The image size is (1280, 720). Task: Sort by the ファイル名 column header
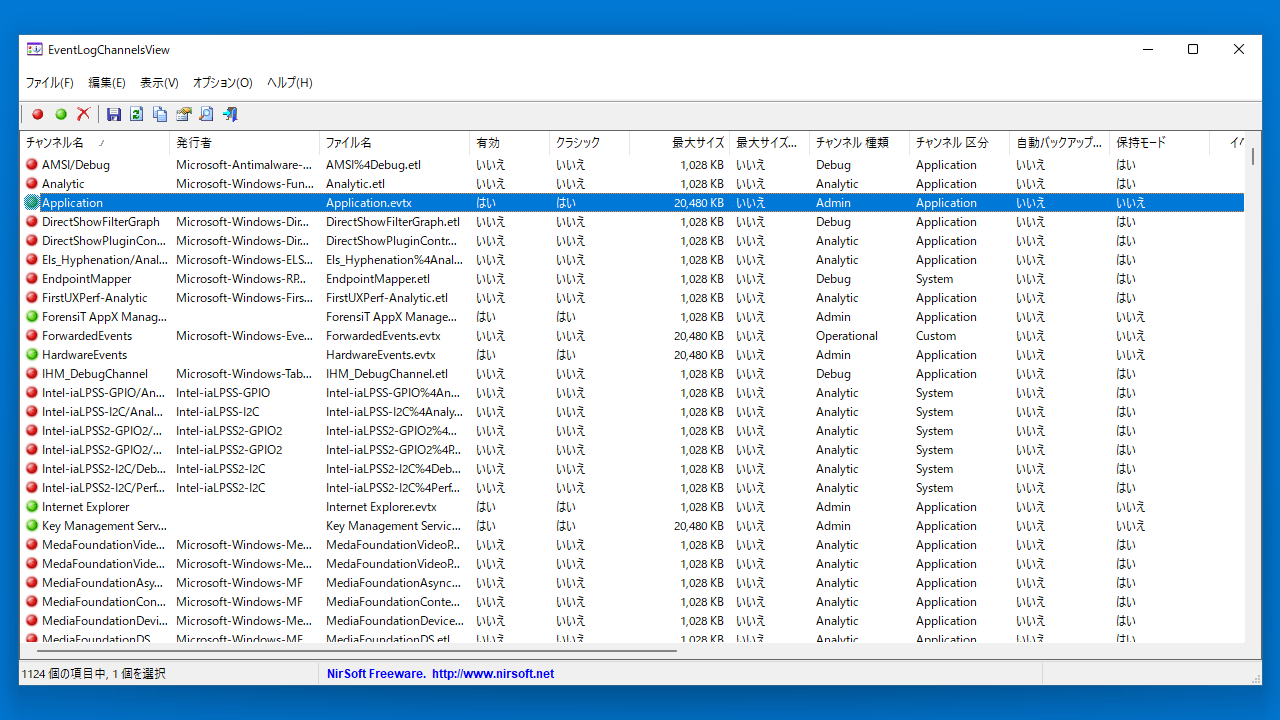click(x=394, y=143)
